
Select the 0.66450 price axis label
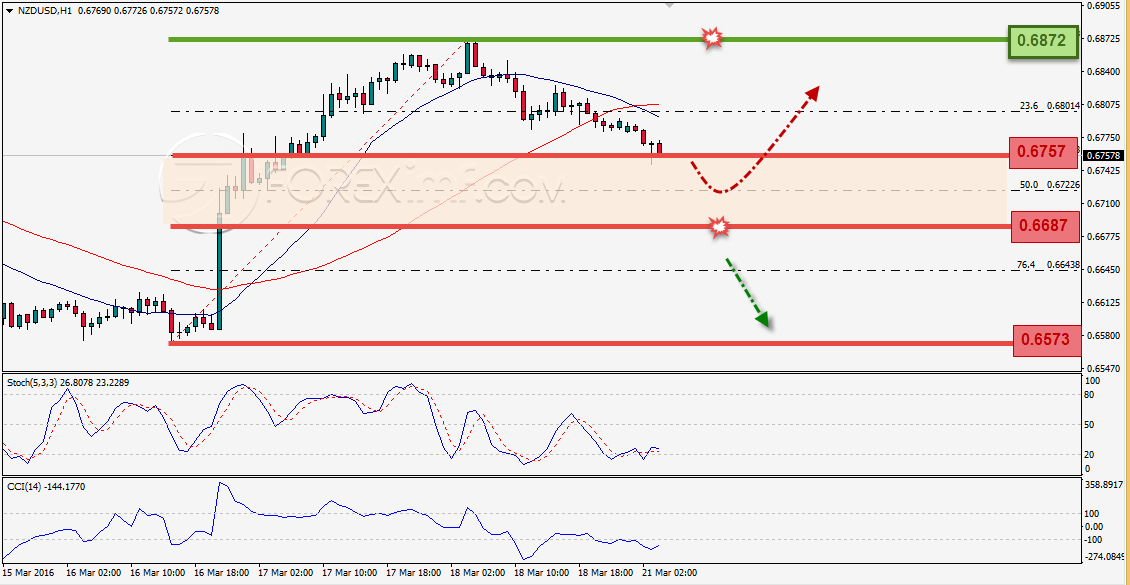tap(1103, 269)
